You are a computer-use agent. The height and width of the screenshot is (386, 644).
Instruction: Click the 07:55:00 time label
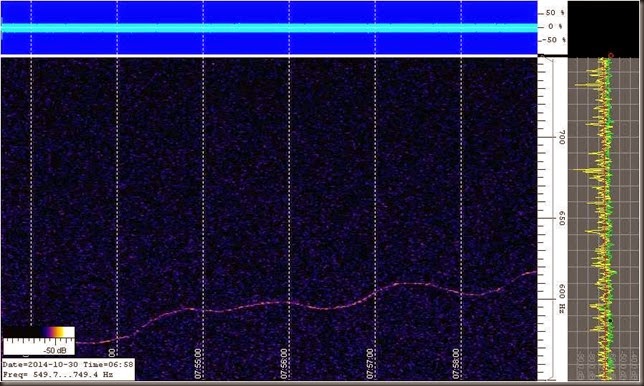click(198, 364)
